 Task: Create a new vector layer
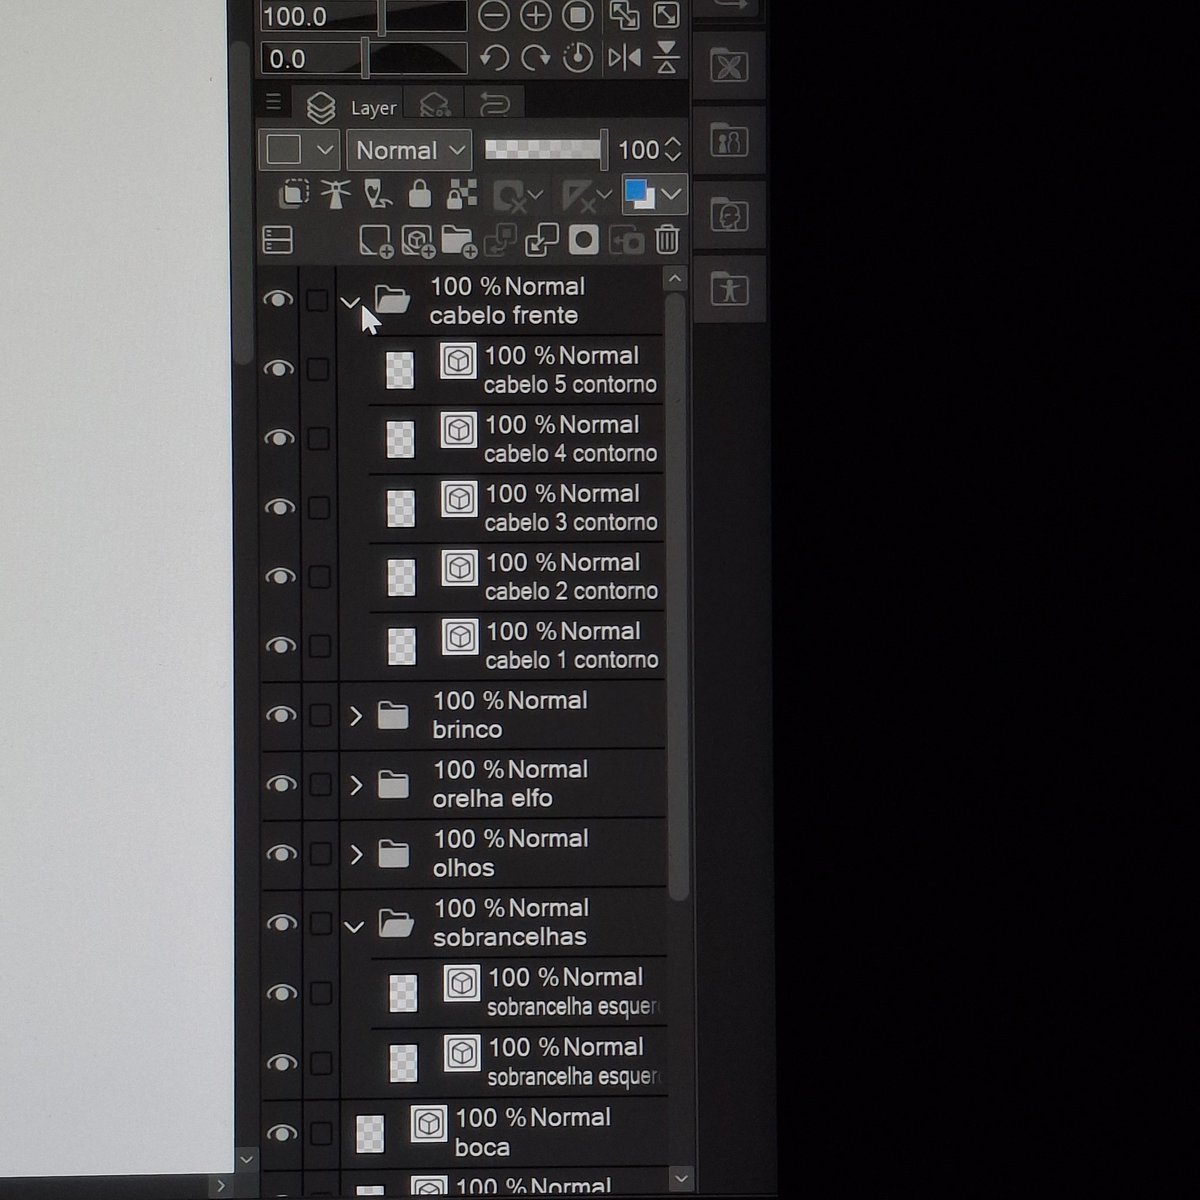417,240
